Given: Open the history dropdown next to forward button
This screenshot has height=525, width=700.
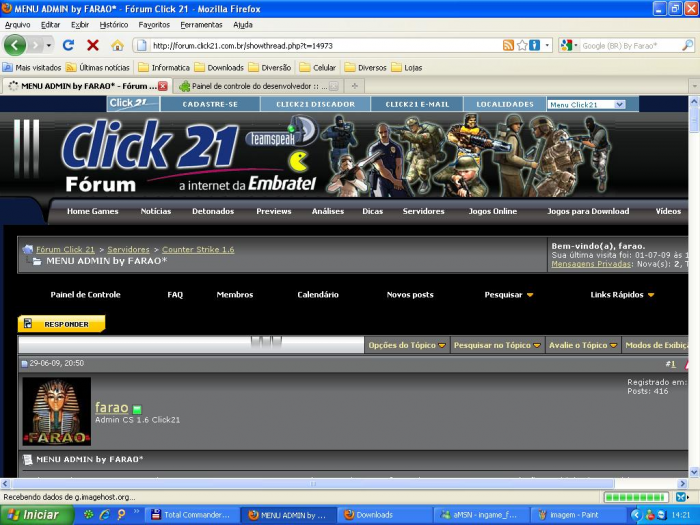Looking at the screenshot, I should coord(49,45).
